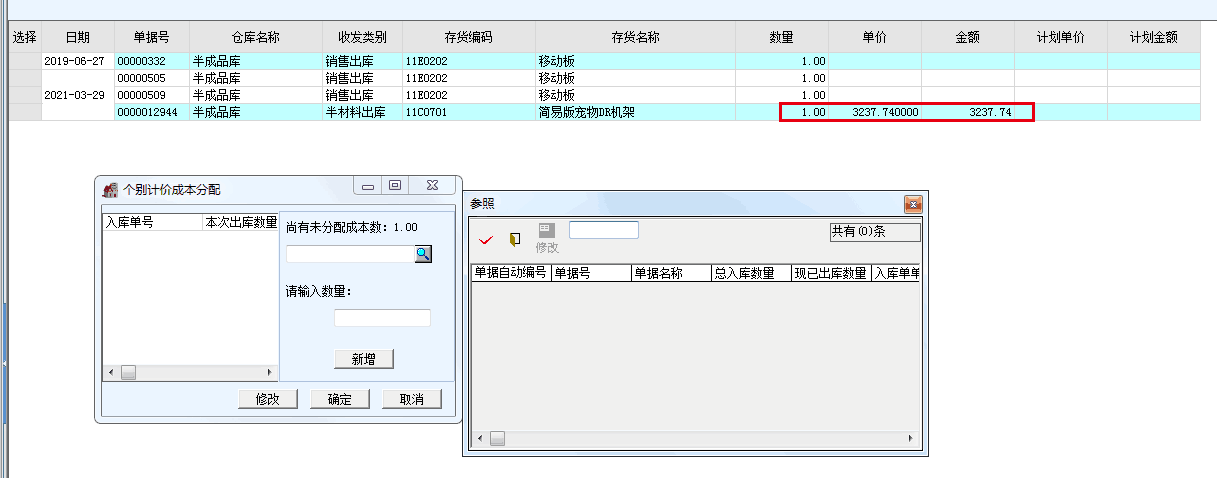Maximize the 个别计价成本分配 dialog
Screen dimensions: 1217x478
click(x=395, y=185)
